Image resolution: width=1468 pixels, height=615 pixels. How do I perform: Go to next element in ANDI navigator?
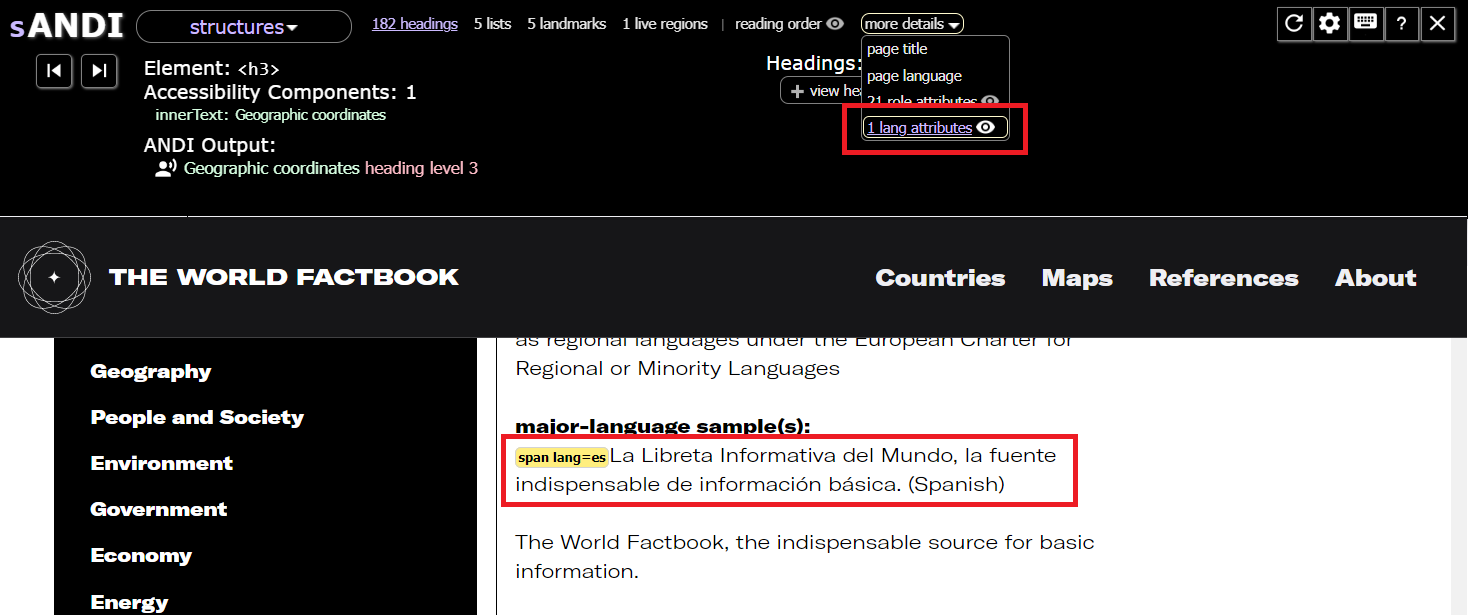[x=99, y=71]
